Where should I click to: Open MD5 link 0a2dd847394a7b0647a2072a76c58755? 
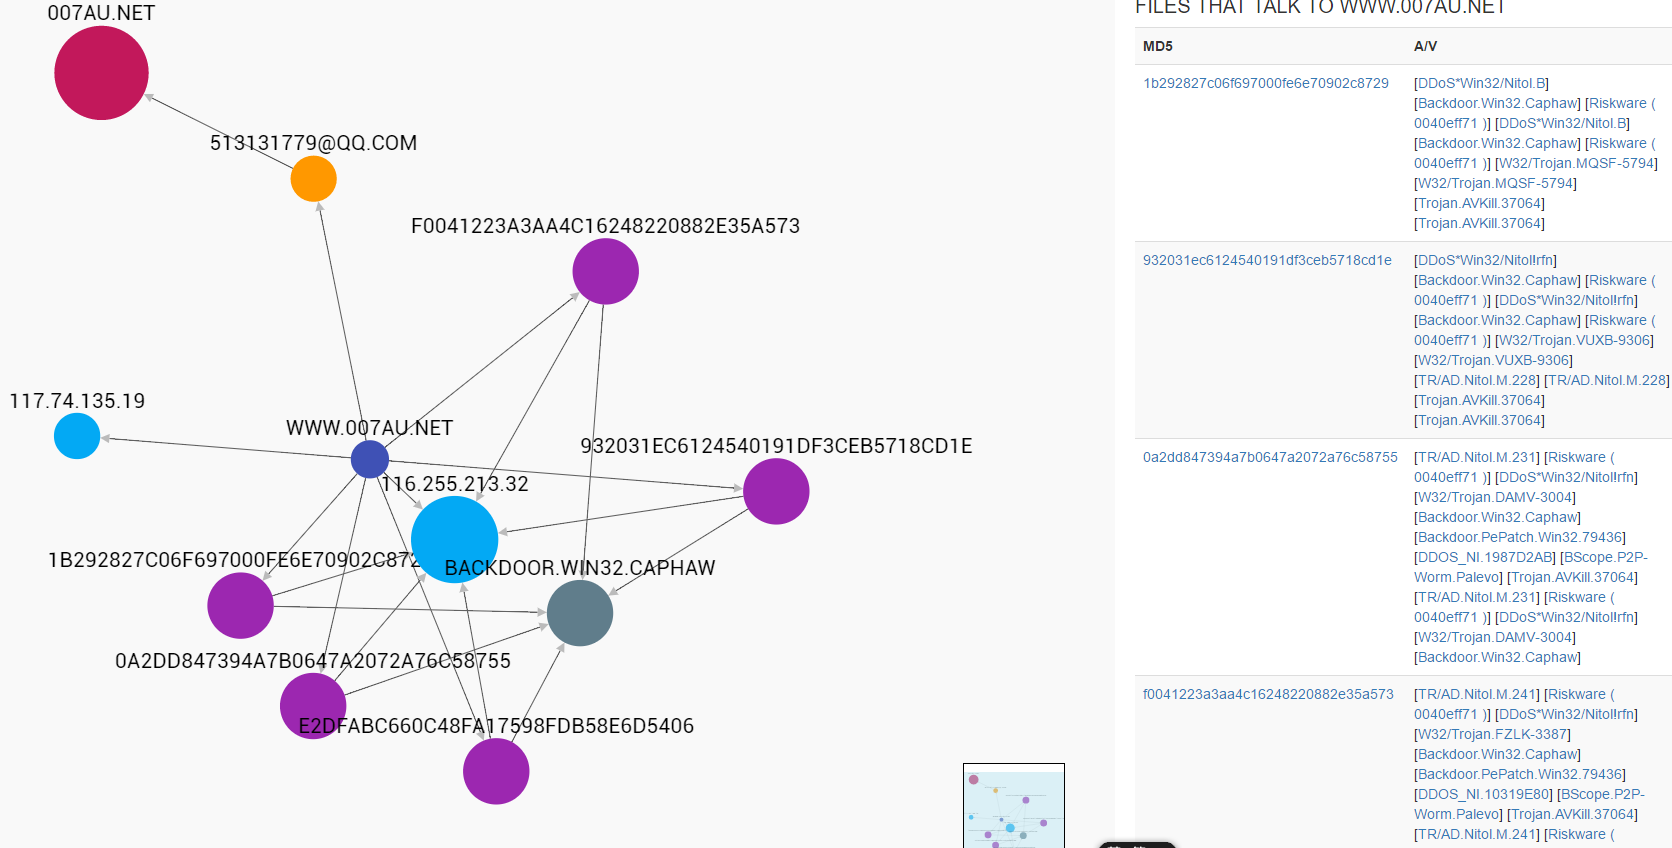pyautogui.click(x=1270, y=457)
